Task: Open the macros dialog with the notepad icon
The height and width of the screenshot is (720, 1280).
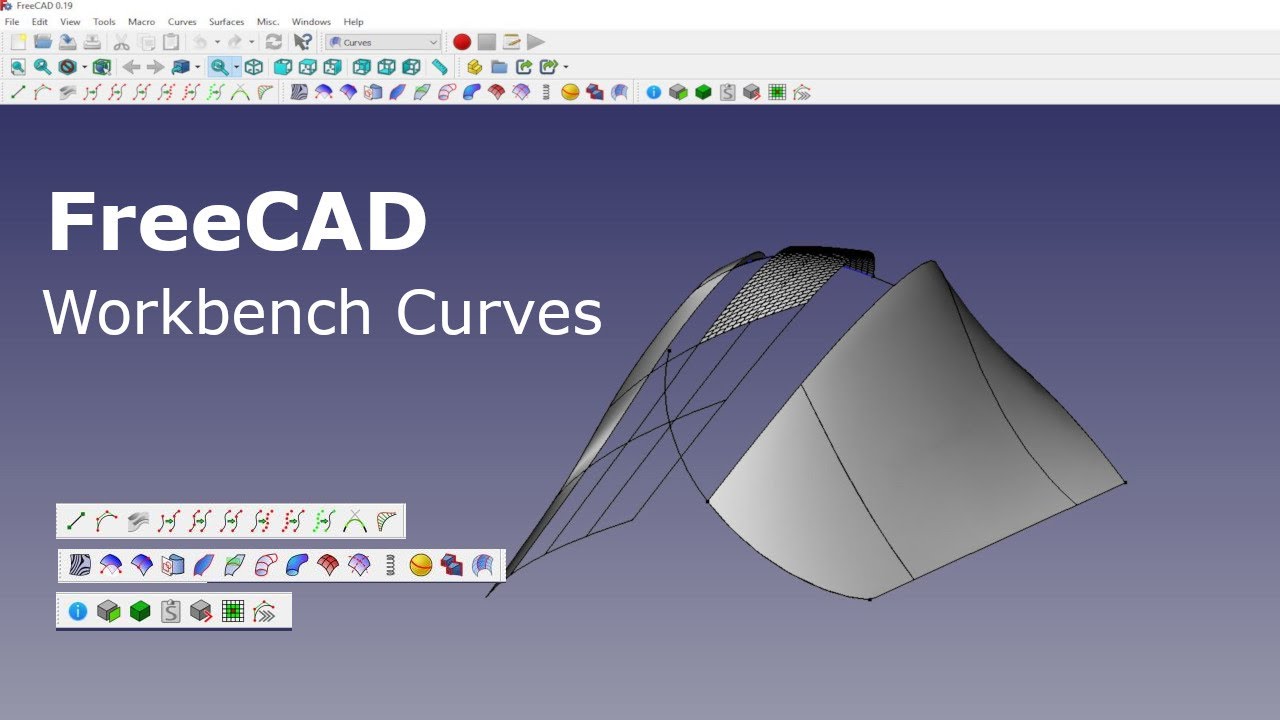Action: point(511,42)
